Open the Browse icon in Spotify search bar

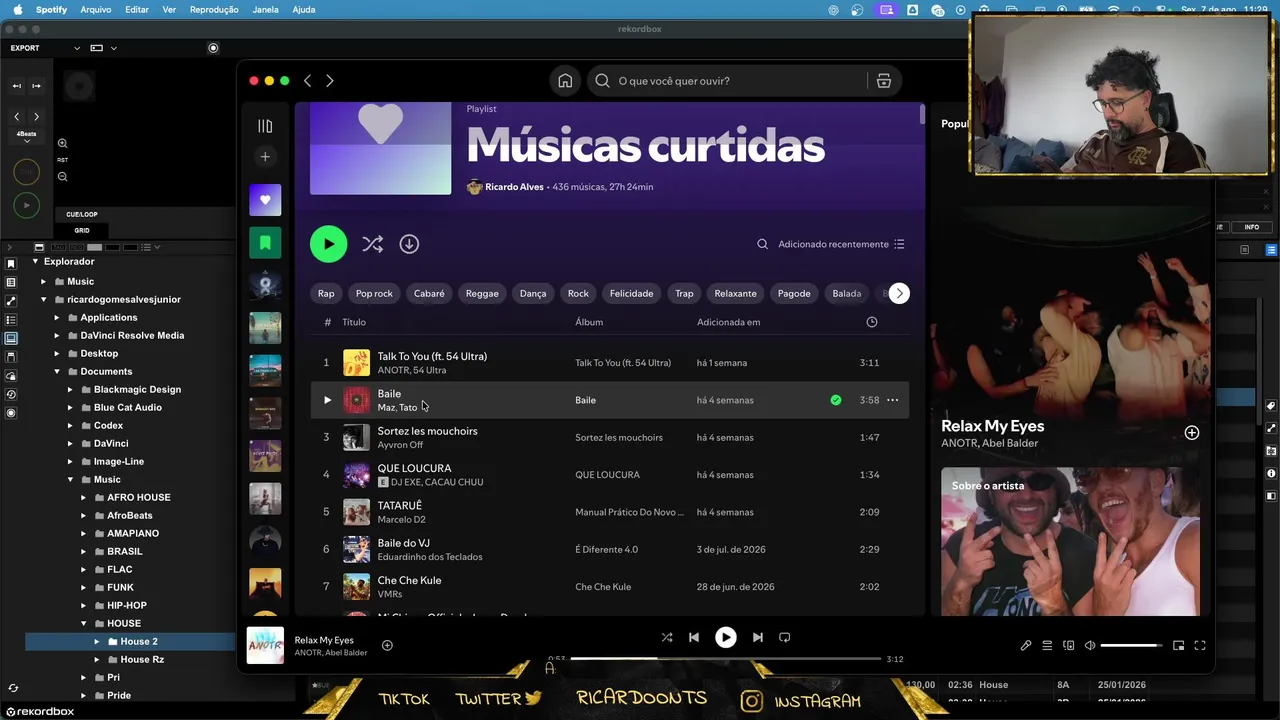click(x=884, y=81)
